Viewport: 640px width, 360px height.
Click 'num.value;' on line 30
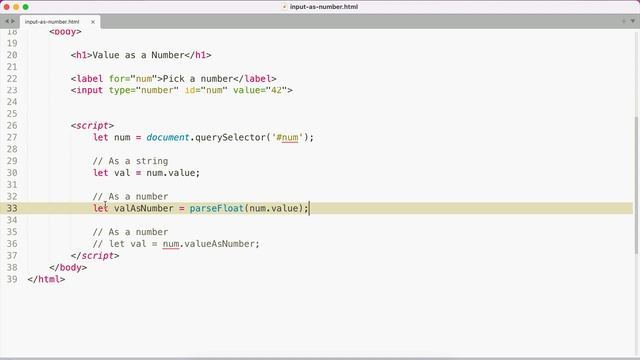tap(173, 173)
